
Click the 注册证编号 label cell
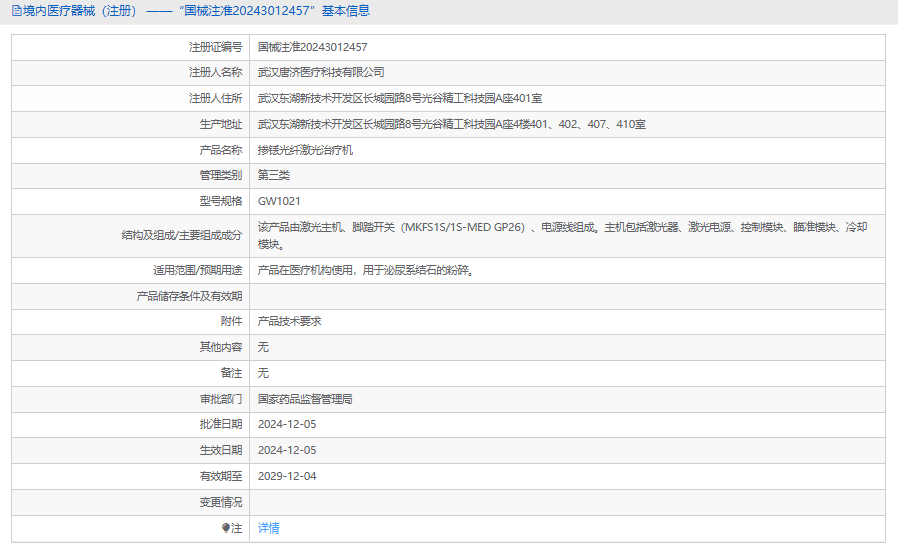pyautogui.click(x=131, y=47)
